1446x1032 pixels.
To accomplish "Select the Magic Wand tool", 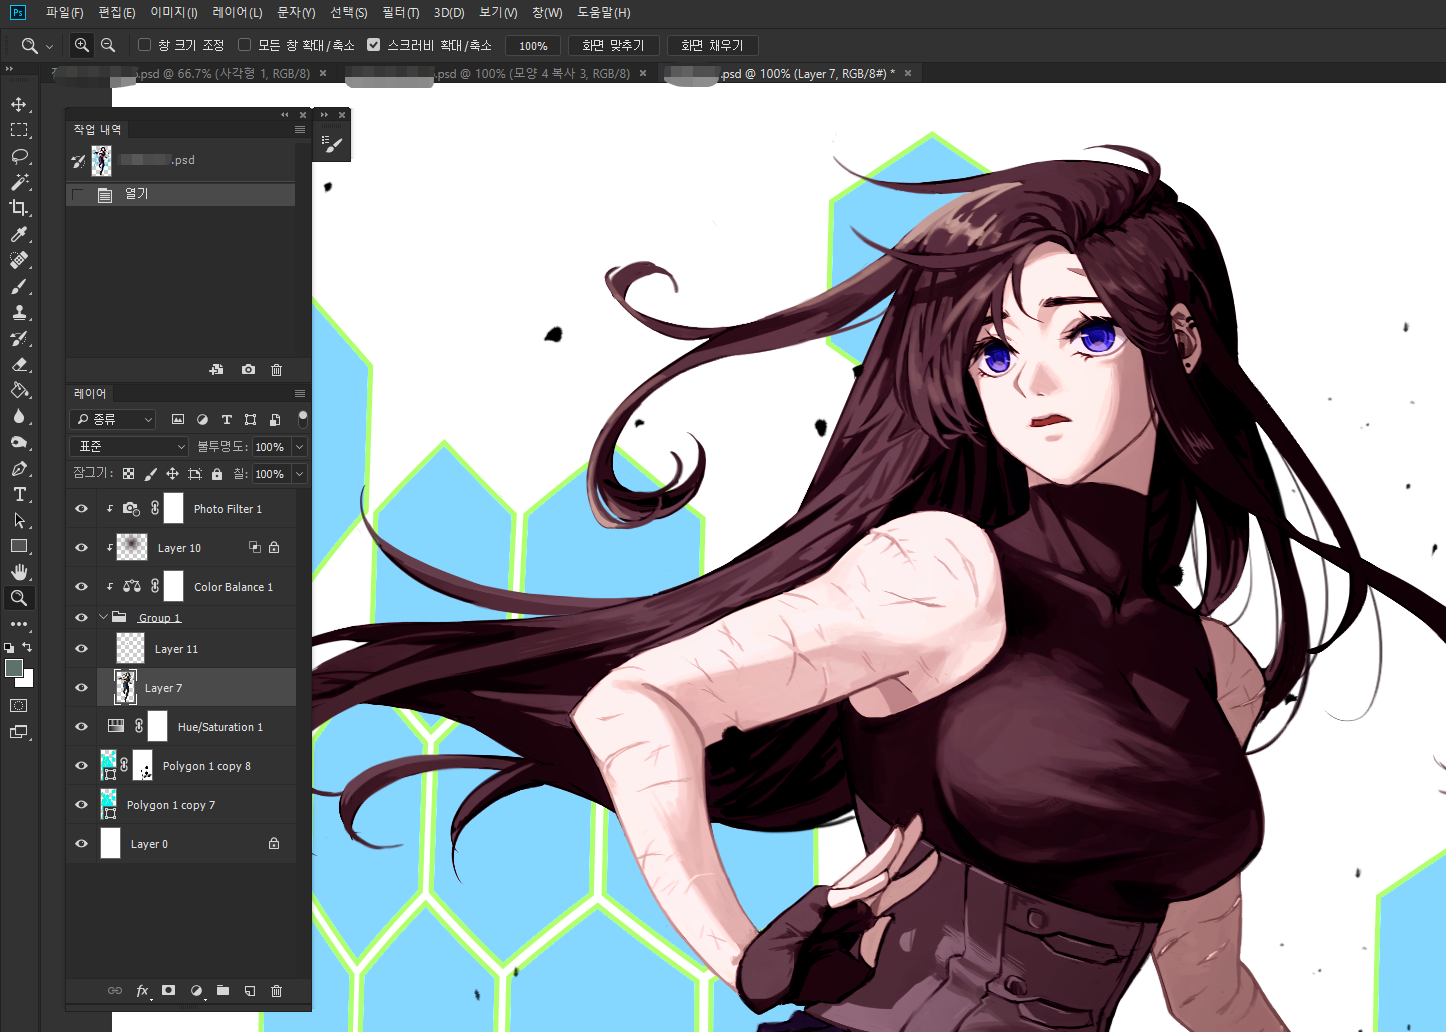I will click(19, 182).
